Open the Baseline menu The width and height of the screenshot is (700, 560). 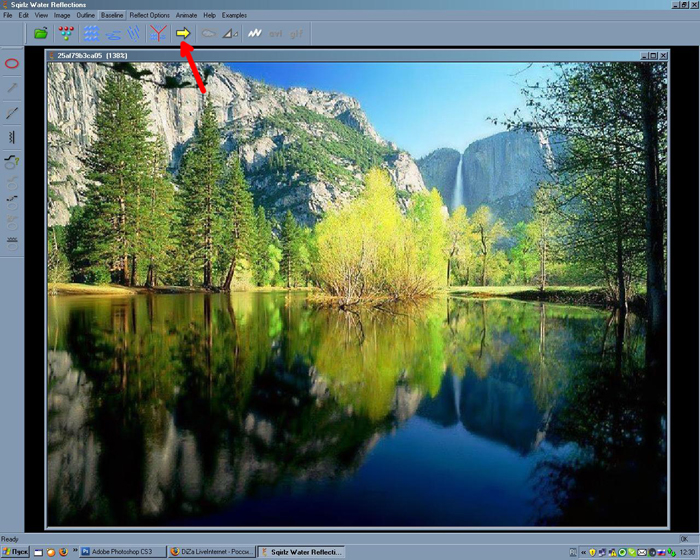click(x=112, y=15)
